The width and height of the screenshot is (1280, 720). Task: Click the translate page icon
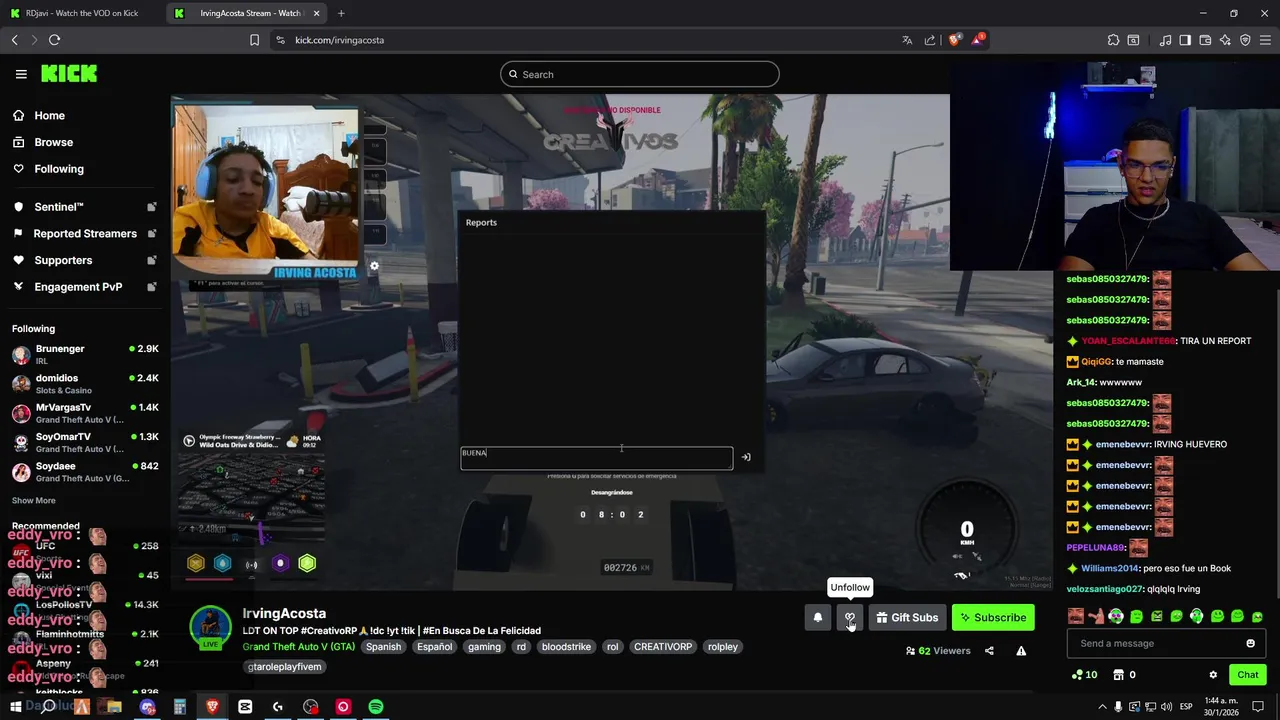(907, 40)
